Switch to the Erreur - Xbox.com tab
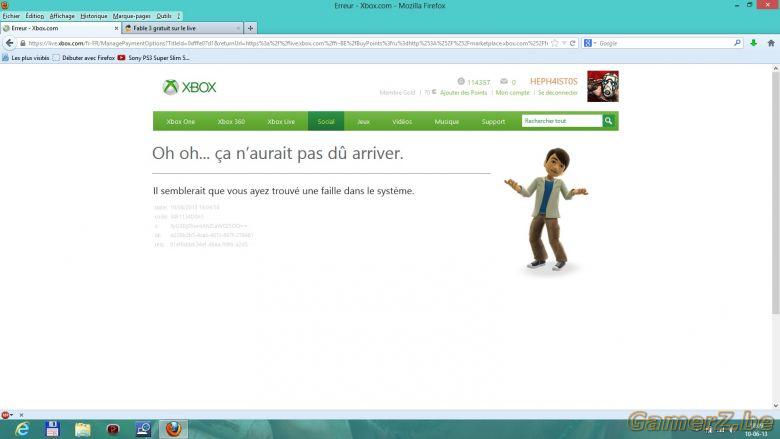The height and width of the screenshot is (439, 780). (x=61, y=28)
